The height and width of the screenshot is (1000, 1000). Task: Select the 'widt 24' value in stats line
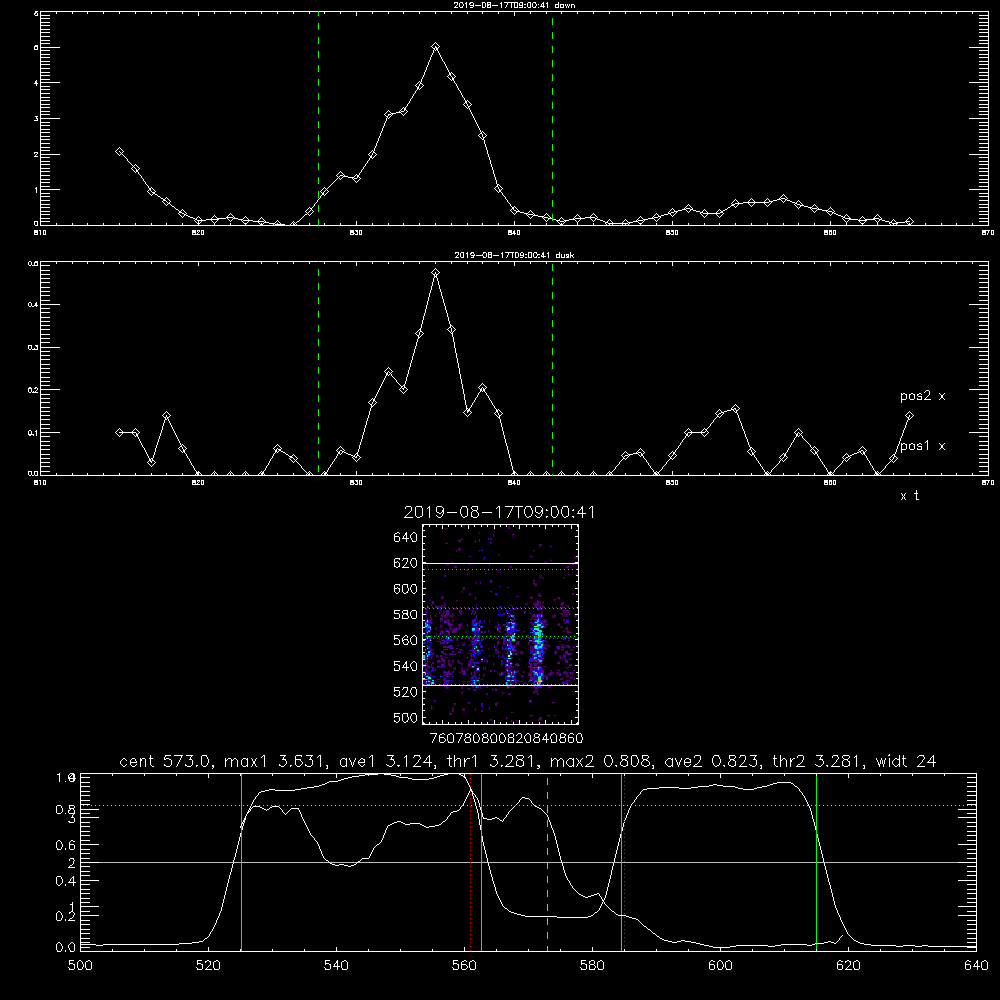coord(906,761)
